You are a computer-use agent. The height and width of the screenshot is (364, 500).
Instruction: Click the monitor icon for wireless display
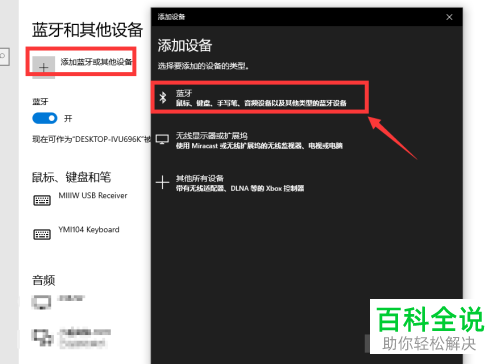coord(163,140)
